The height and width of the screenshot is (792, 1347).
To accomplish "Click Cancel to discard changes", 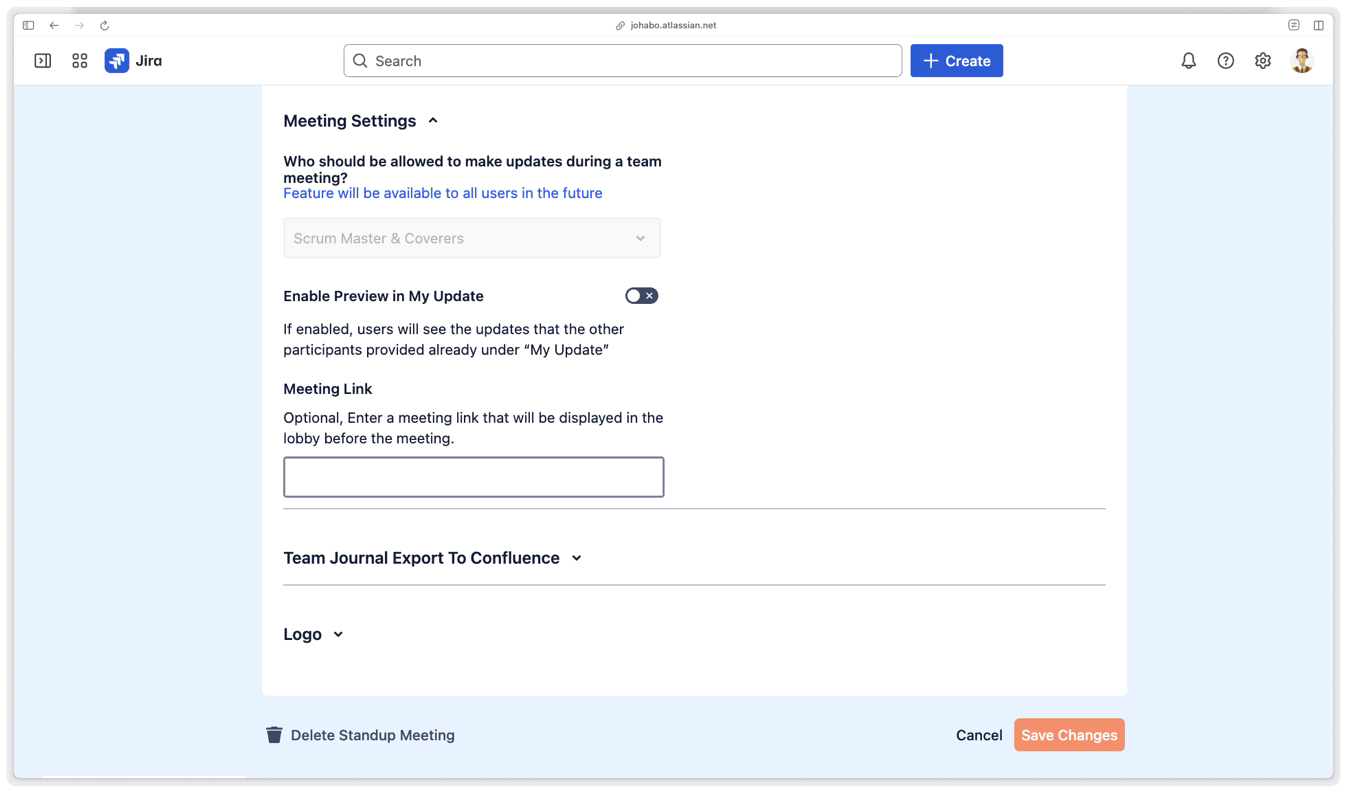I will (x=978, y=735).
